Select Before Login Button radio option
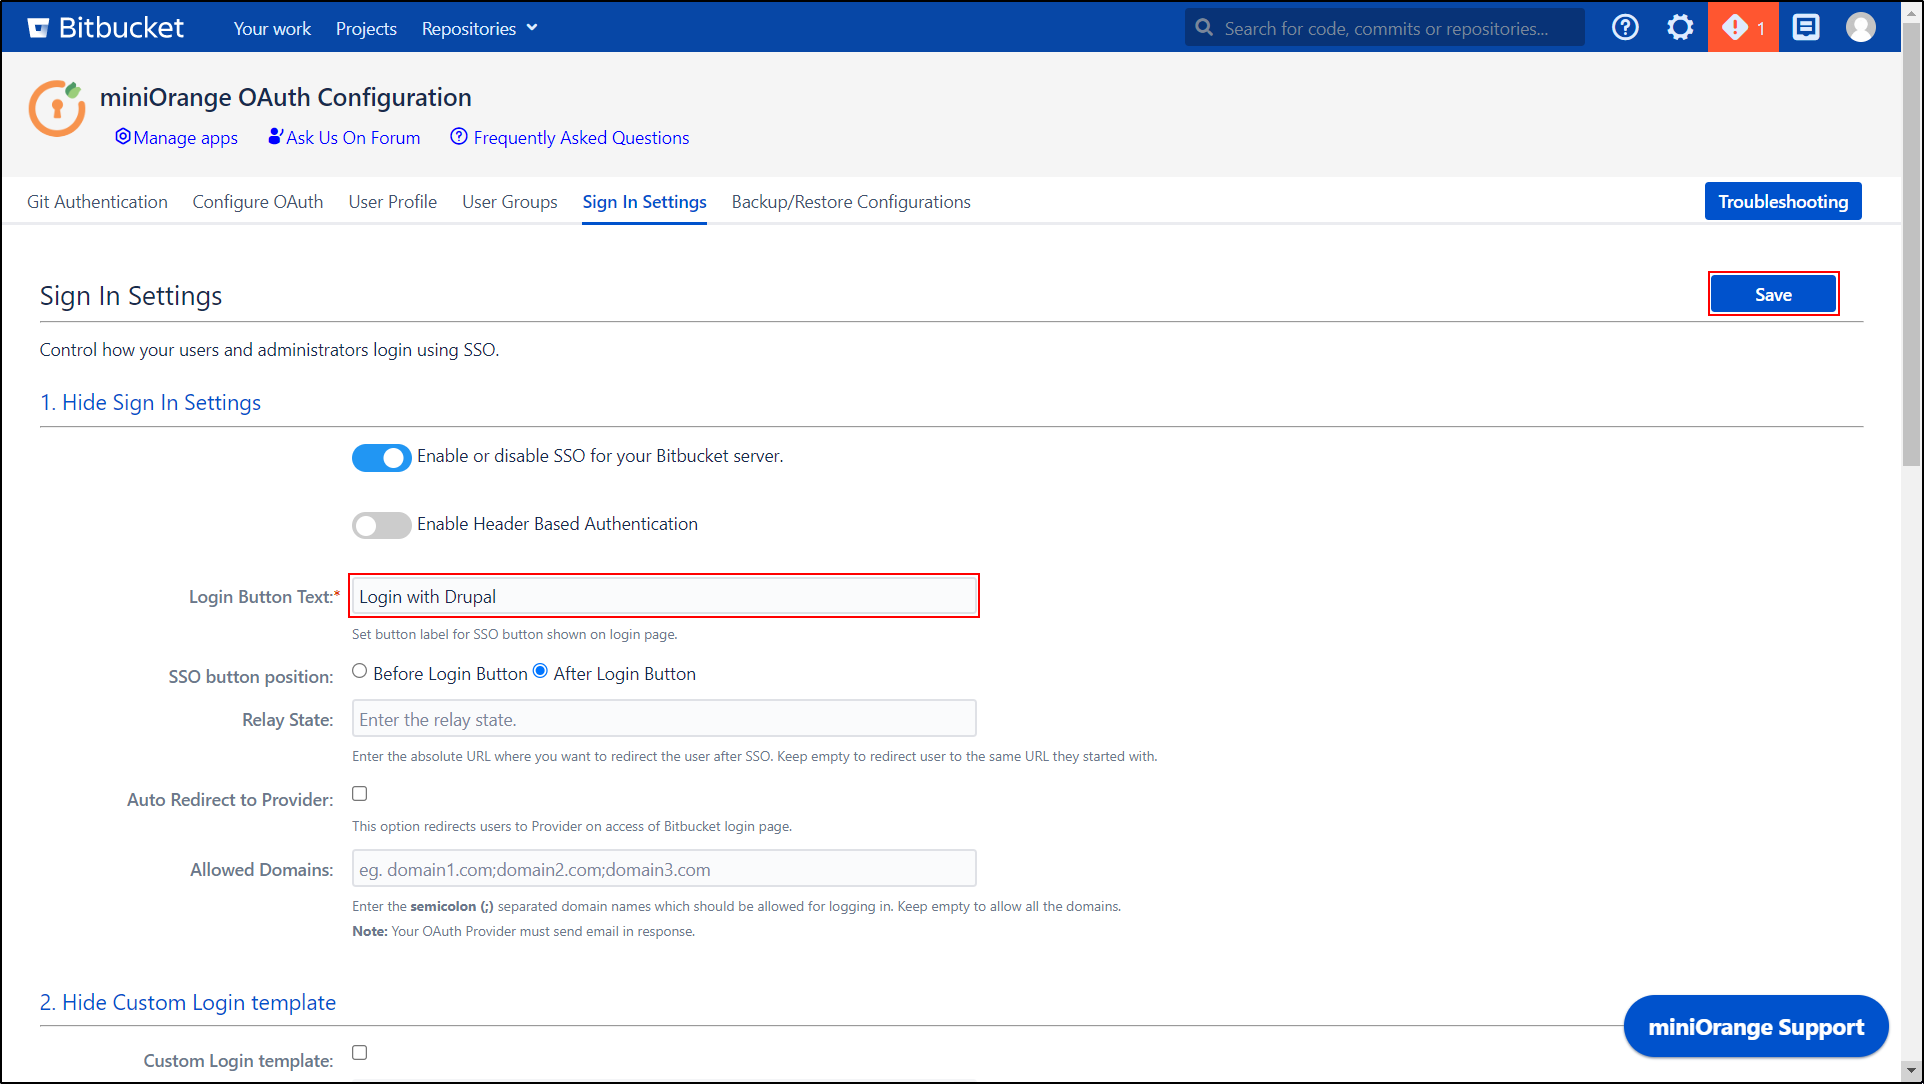Viewport: 1924px width, 1084px height. [x=360, y=671]
